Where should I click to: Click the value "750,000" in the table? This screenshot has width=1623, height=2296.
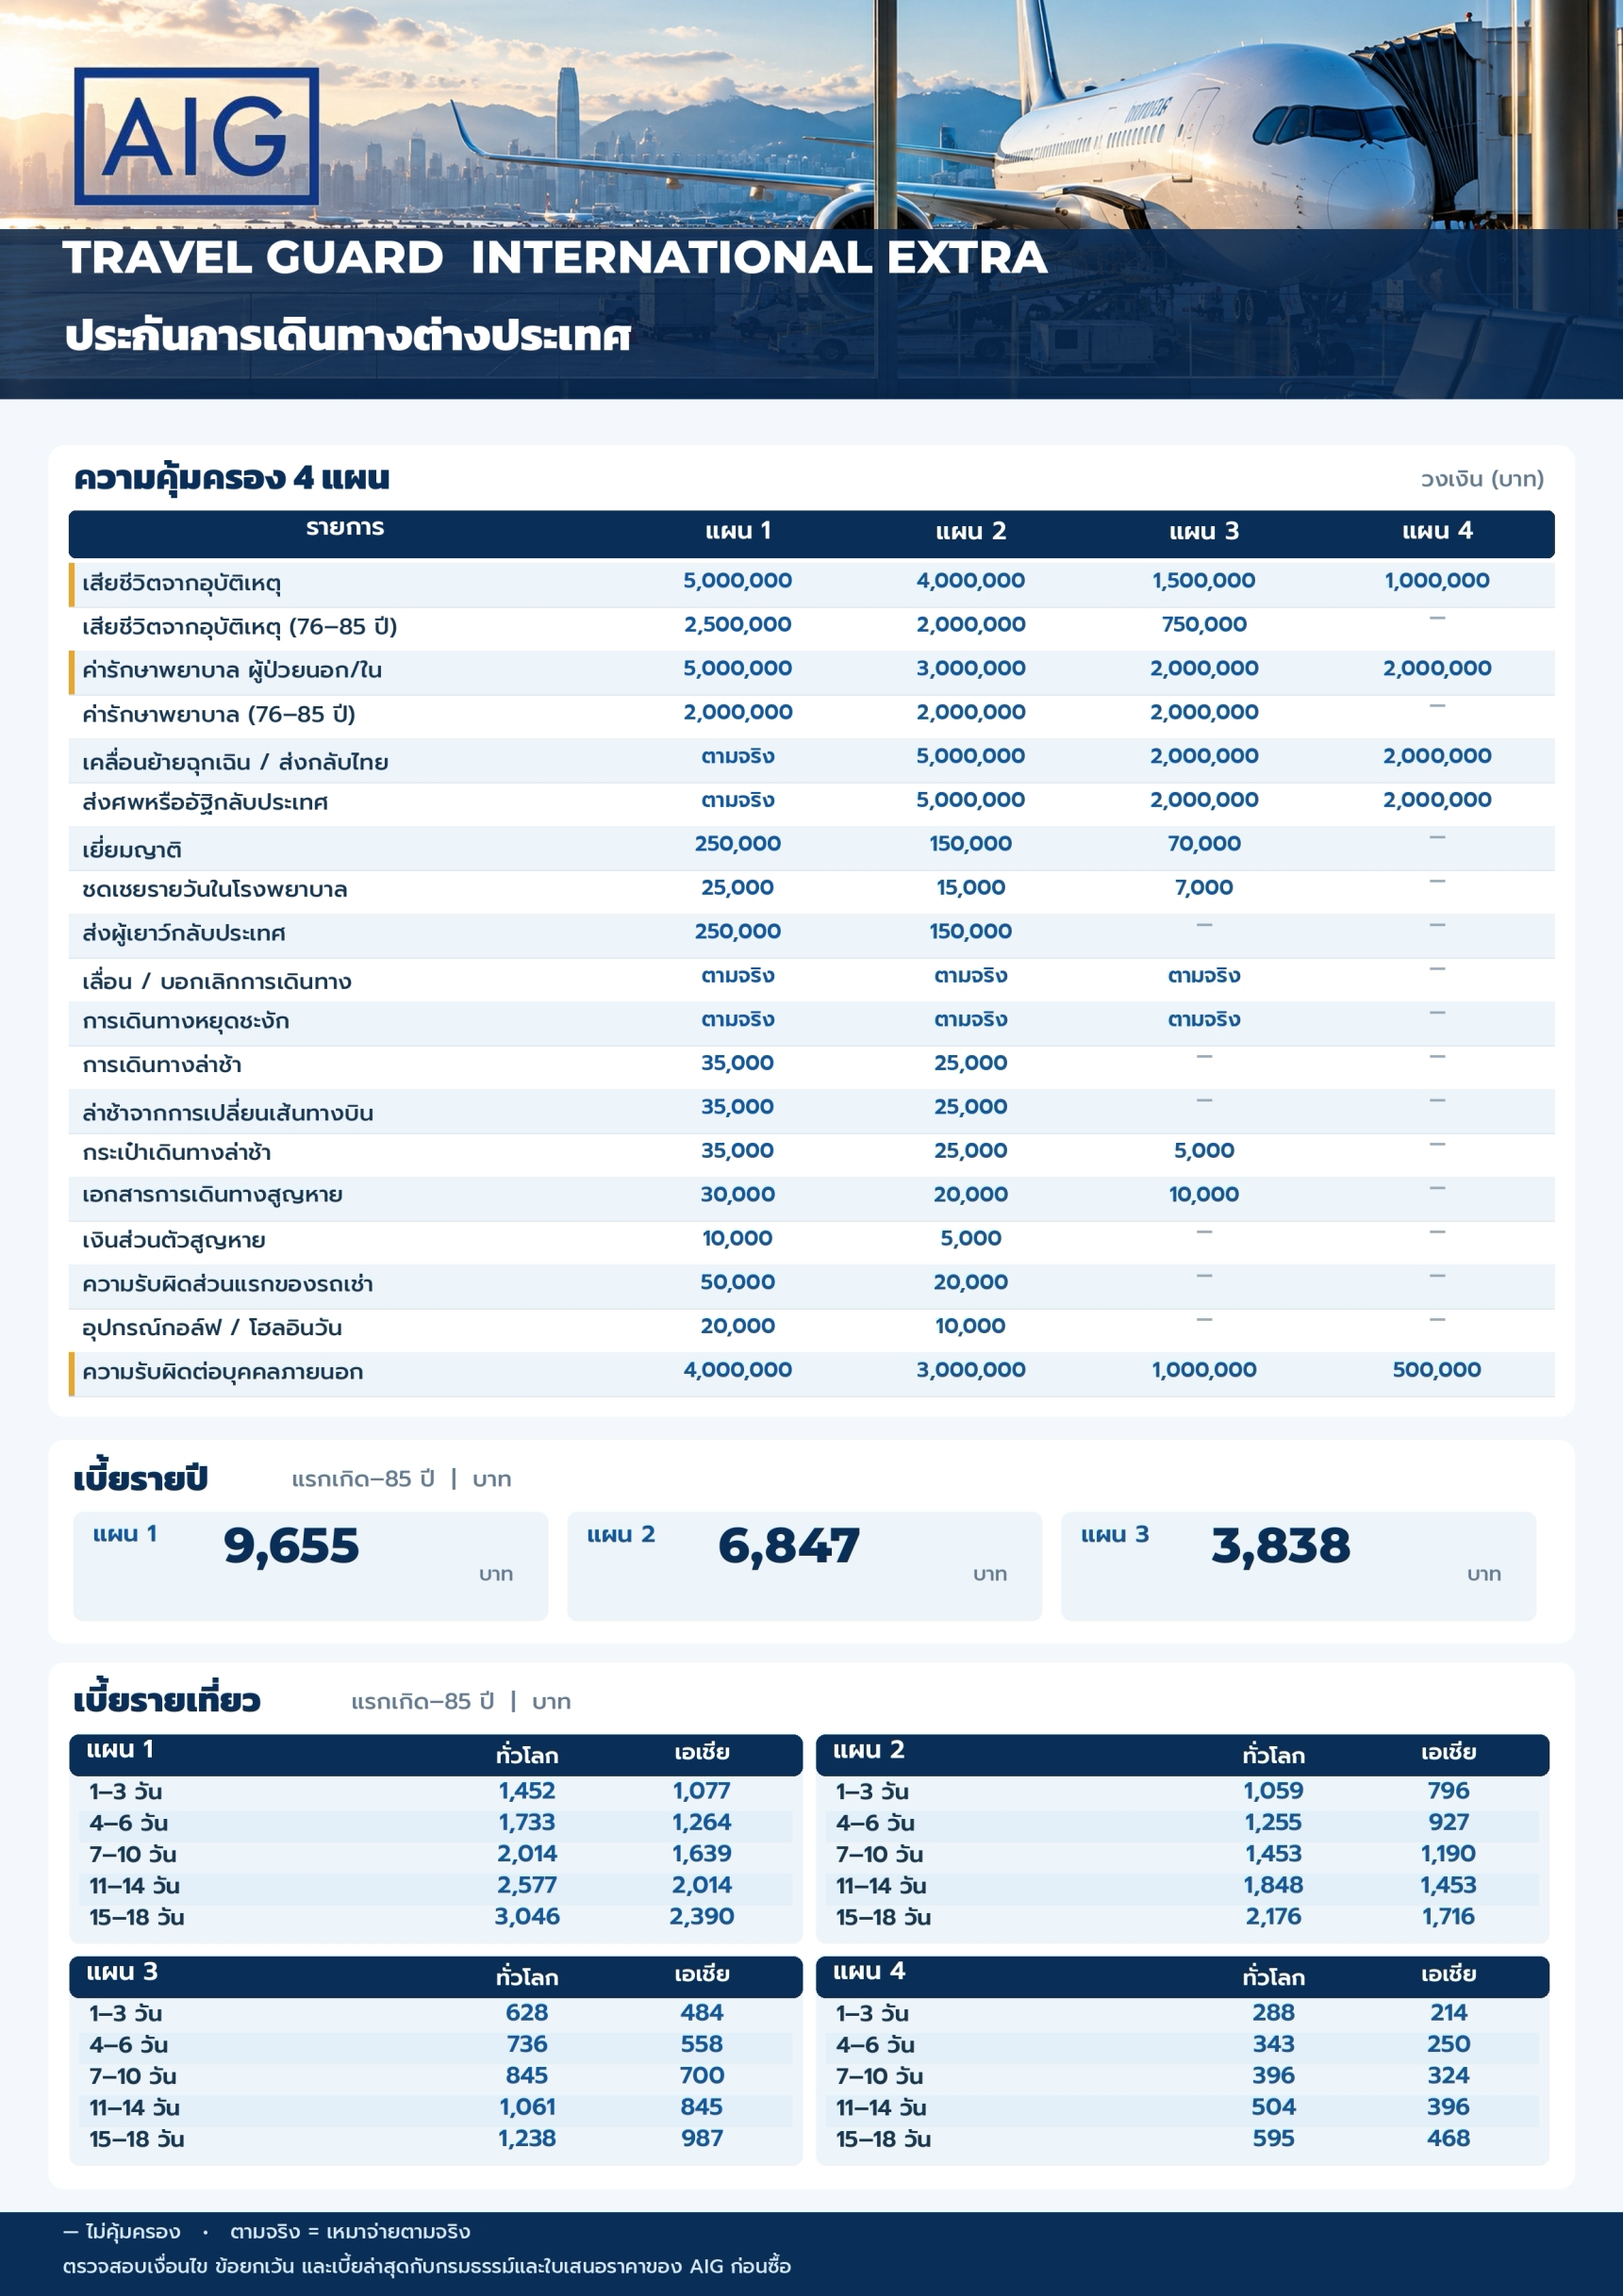click(x=1204, y=625)
